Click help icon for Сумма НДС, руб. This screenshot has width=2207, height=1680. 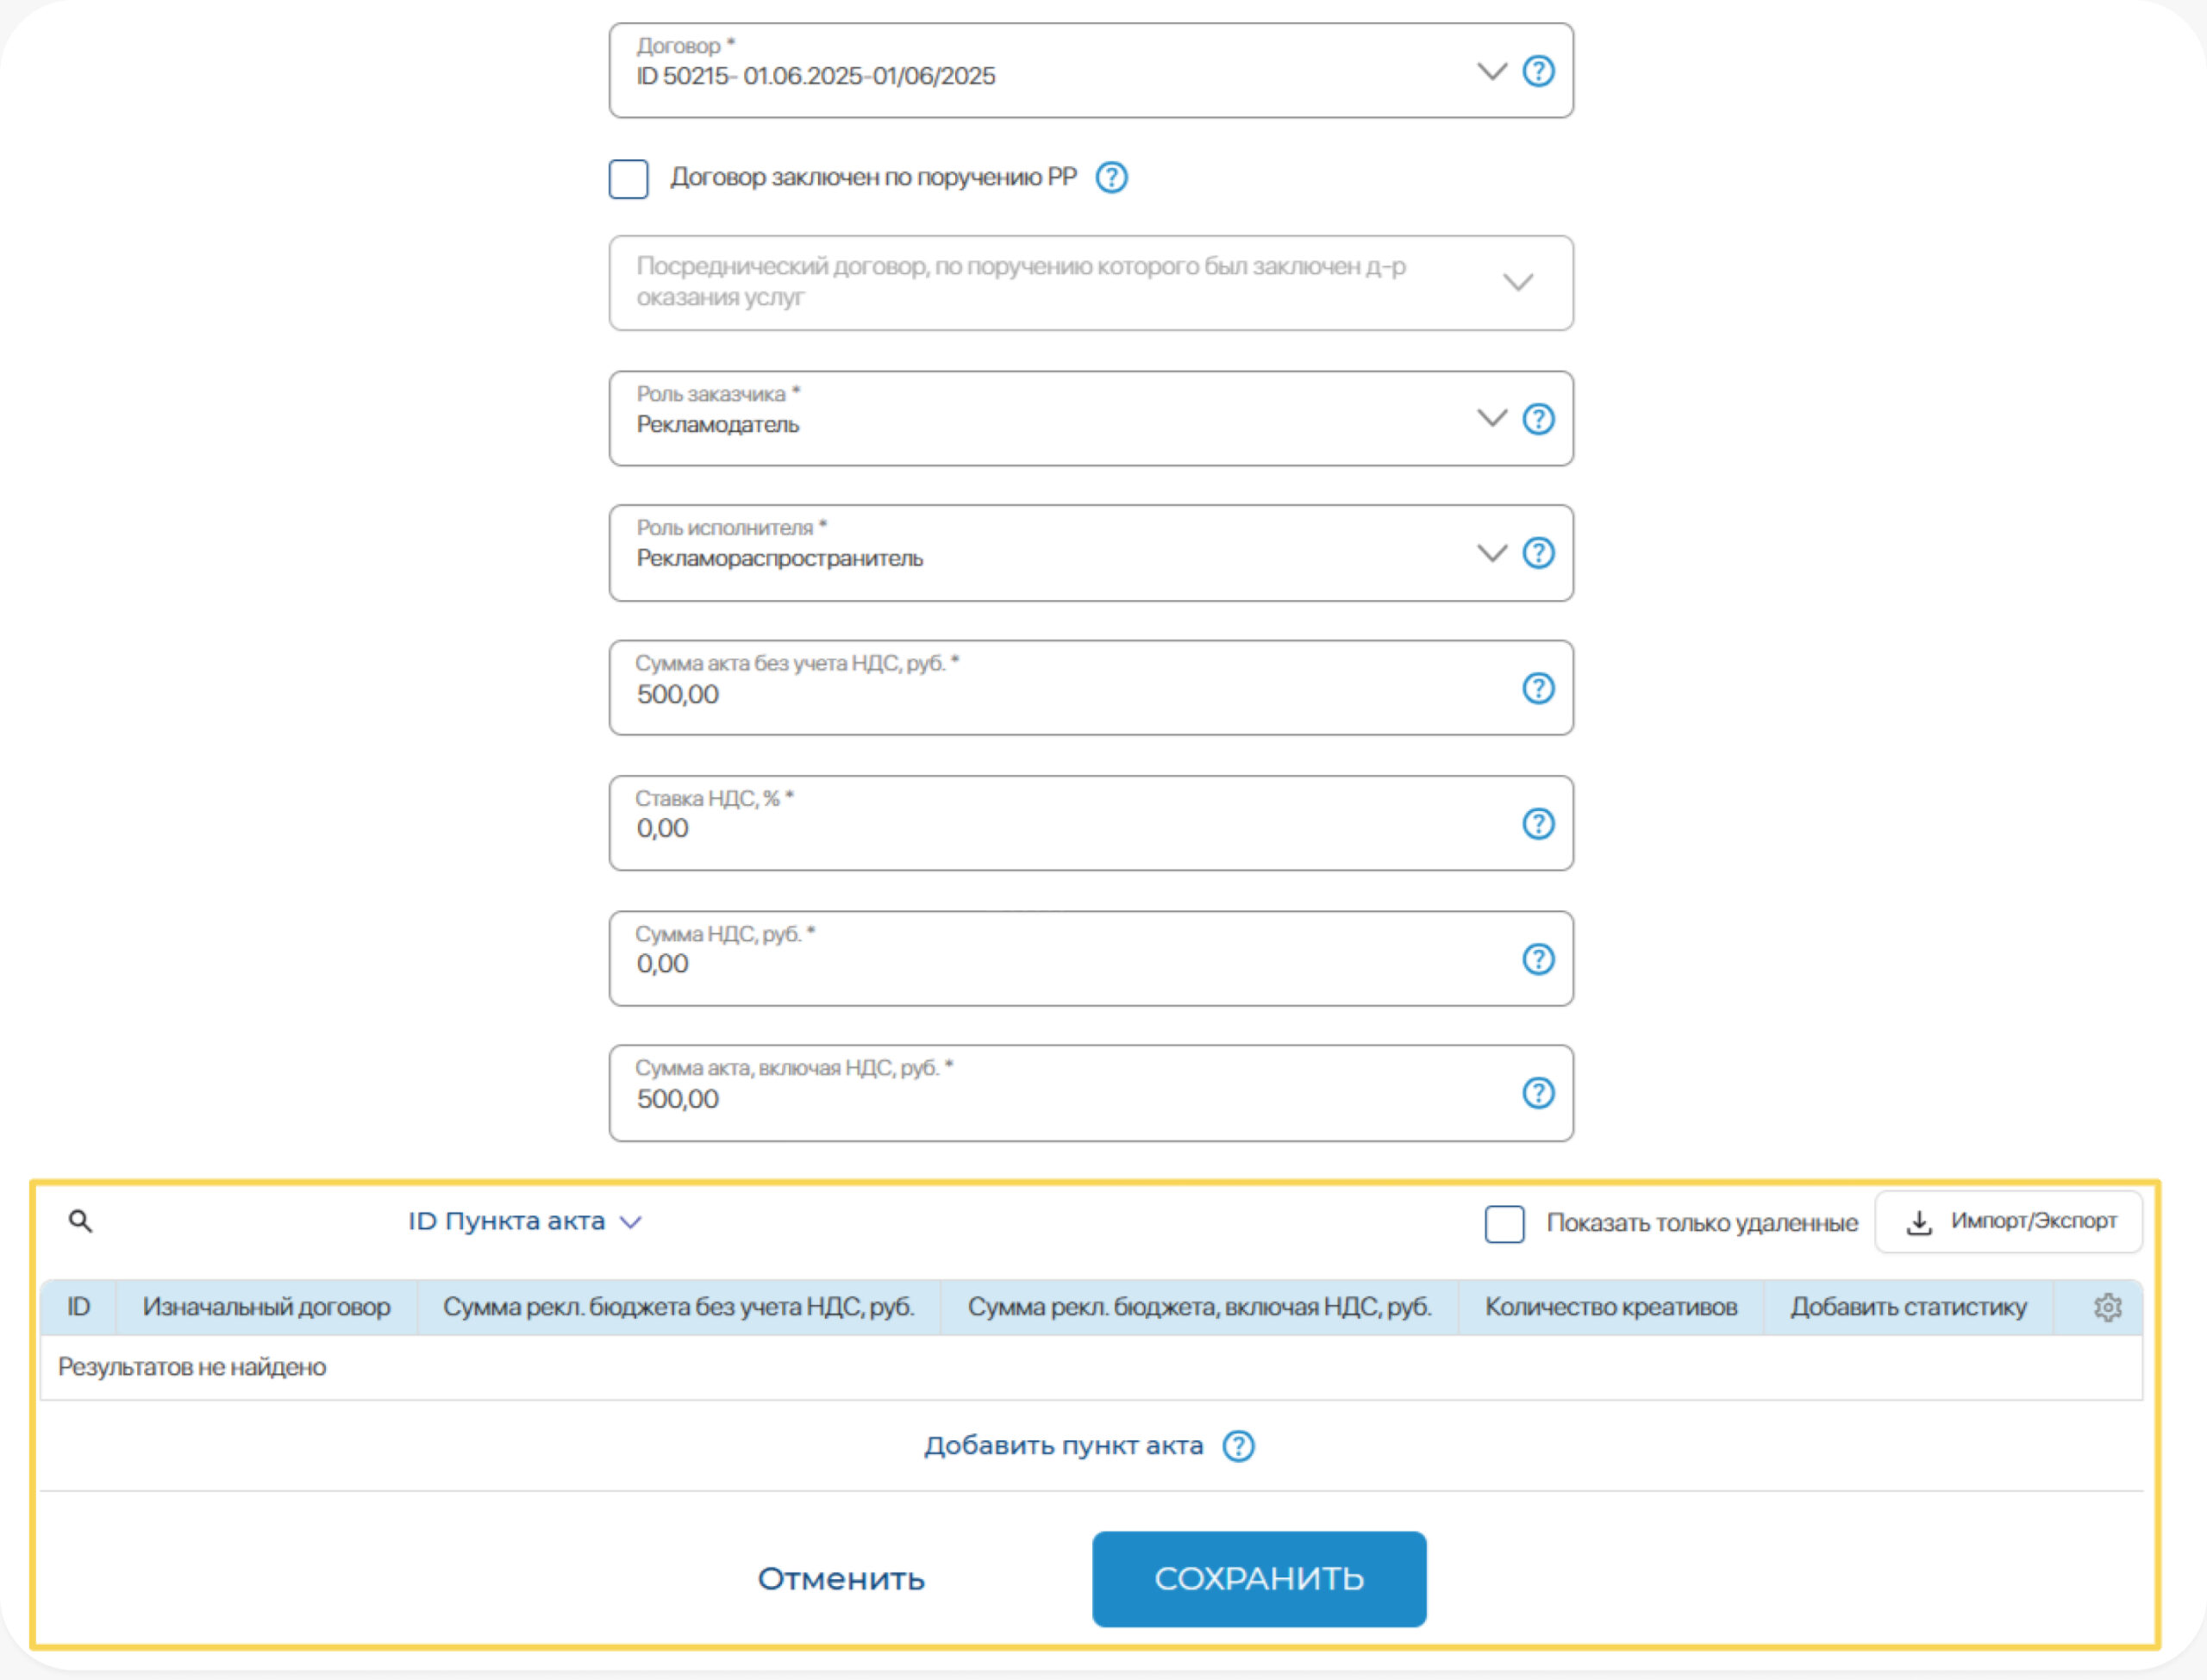1537,959
